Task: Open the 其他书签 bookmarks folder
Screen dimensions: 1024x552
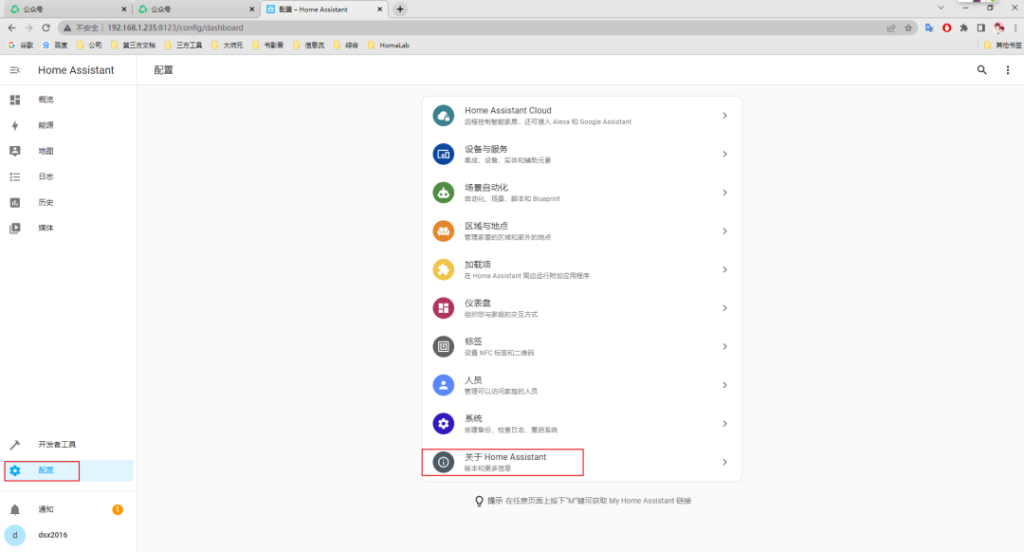Action: pos(1002,45)
